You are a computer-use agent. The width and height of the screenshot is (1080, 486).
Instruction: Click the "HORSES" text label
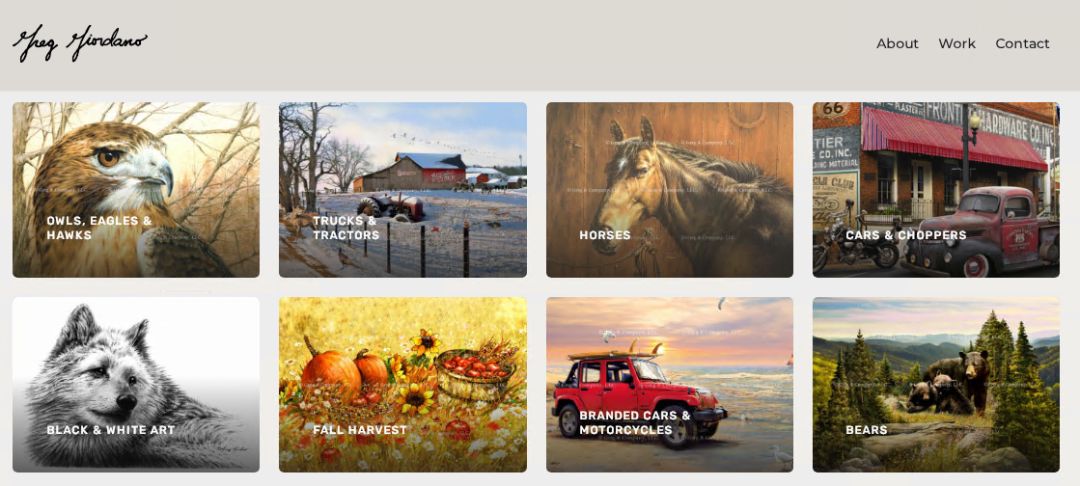coord(605,235)
